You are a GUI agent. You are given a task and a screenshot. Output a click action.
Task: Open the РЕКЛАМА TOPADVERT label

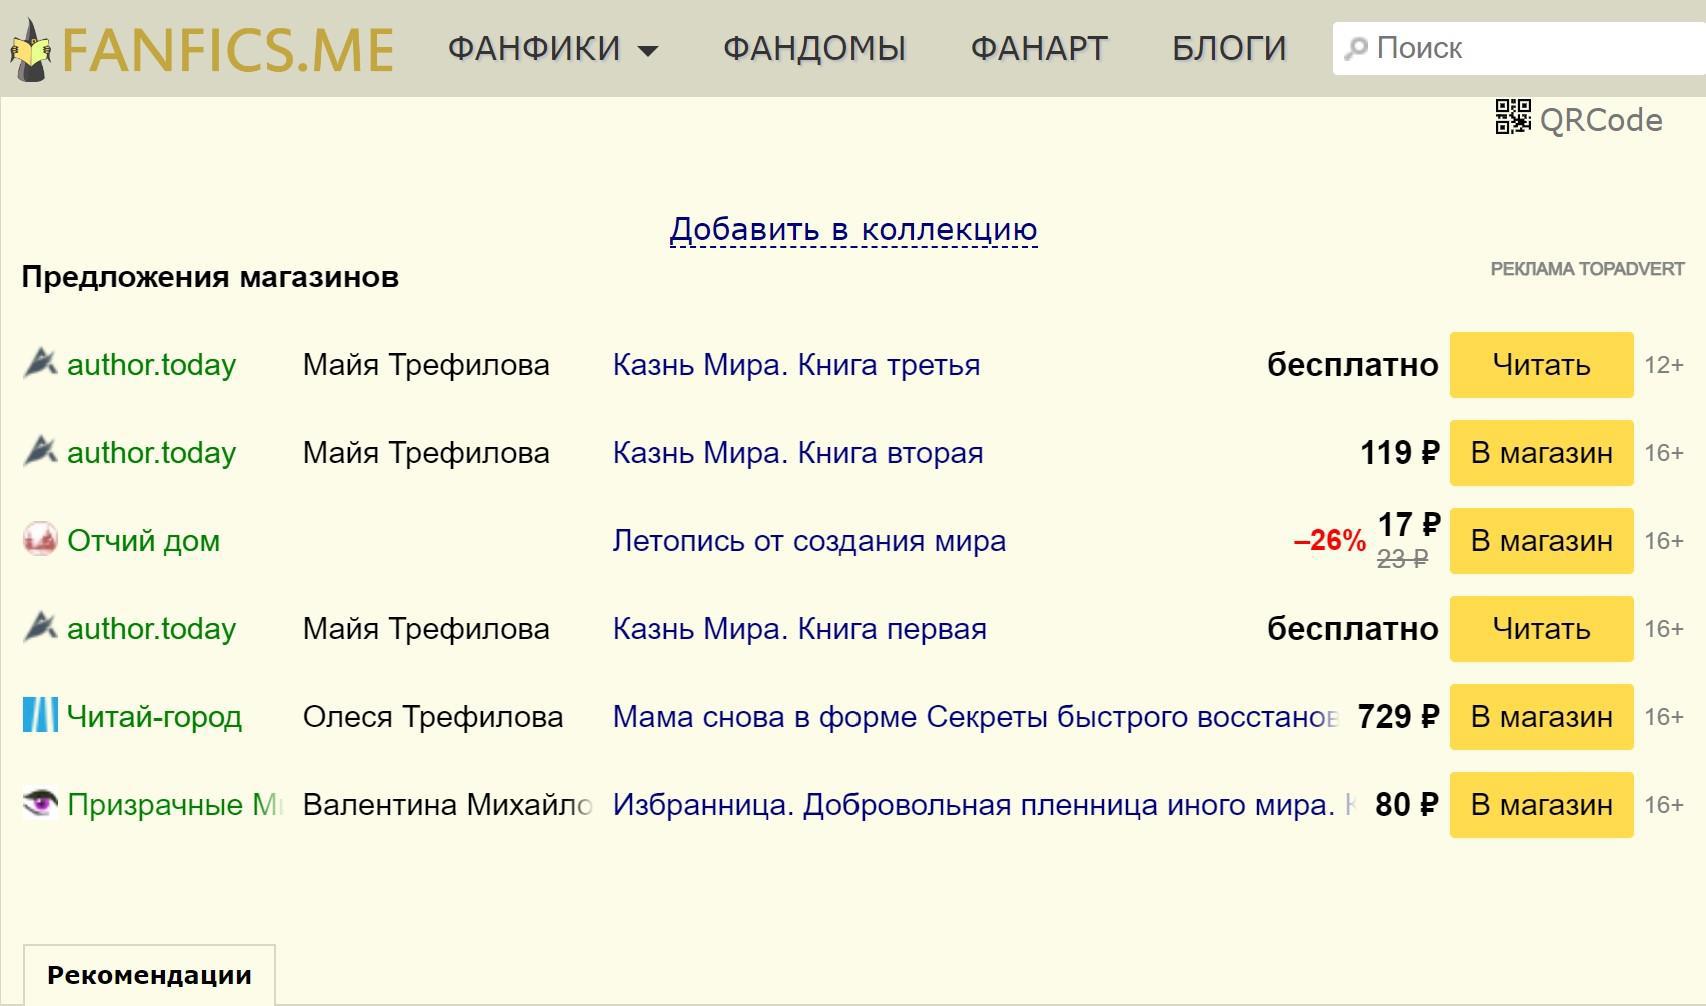pos(1587,269)
